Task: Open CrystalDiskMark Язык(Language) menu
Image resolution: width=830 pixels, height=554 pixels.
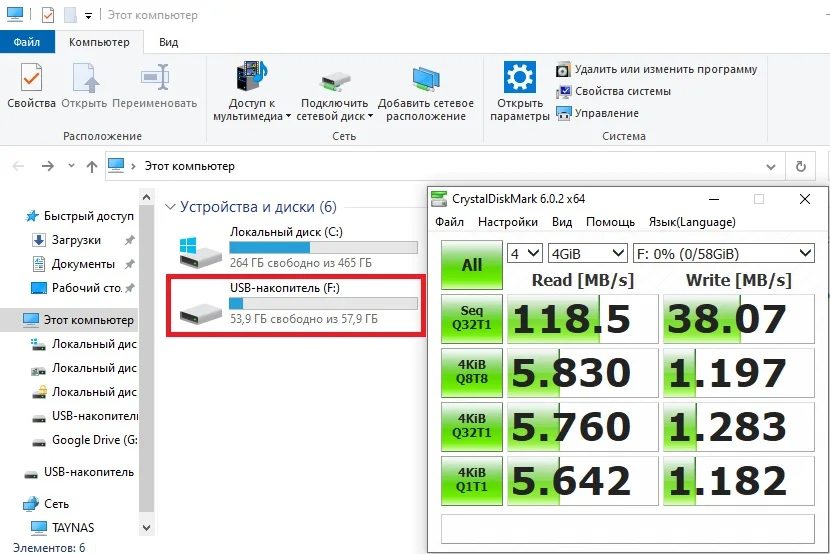Action: pos(692,222)
